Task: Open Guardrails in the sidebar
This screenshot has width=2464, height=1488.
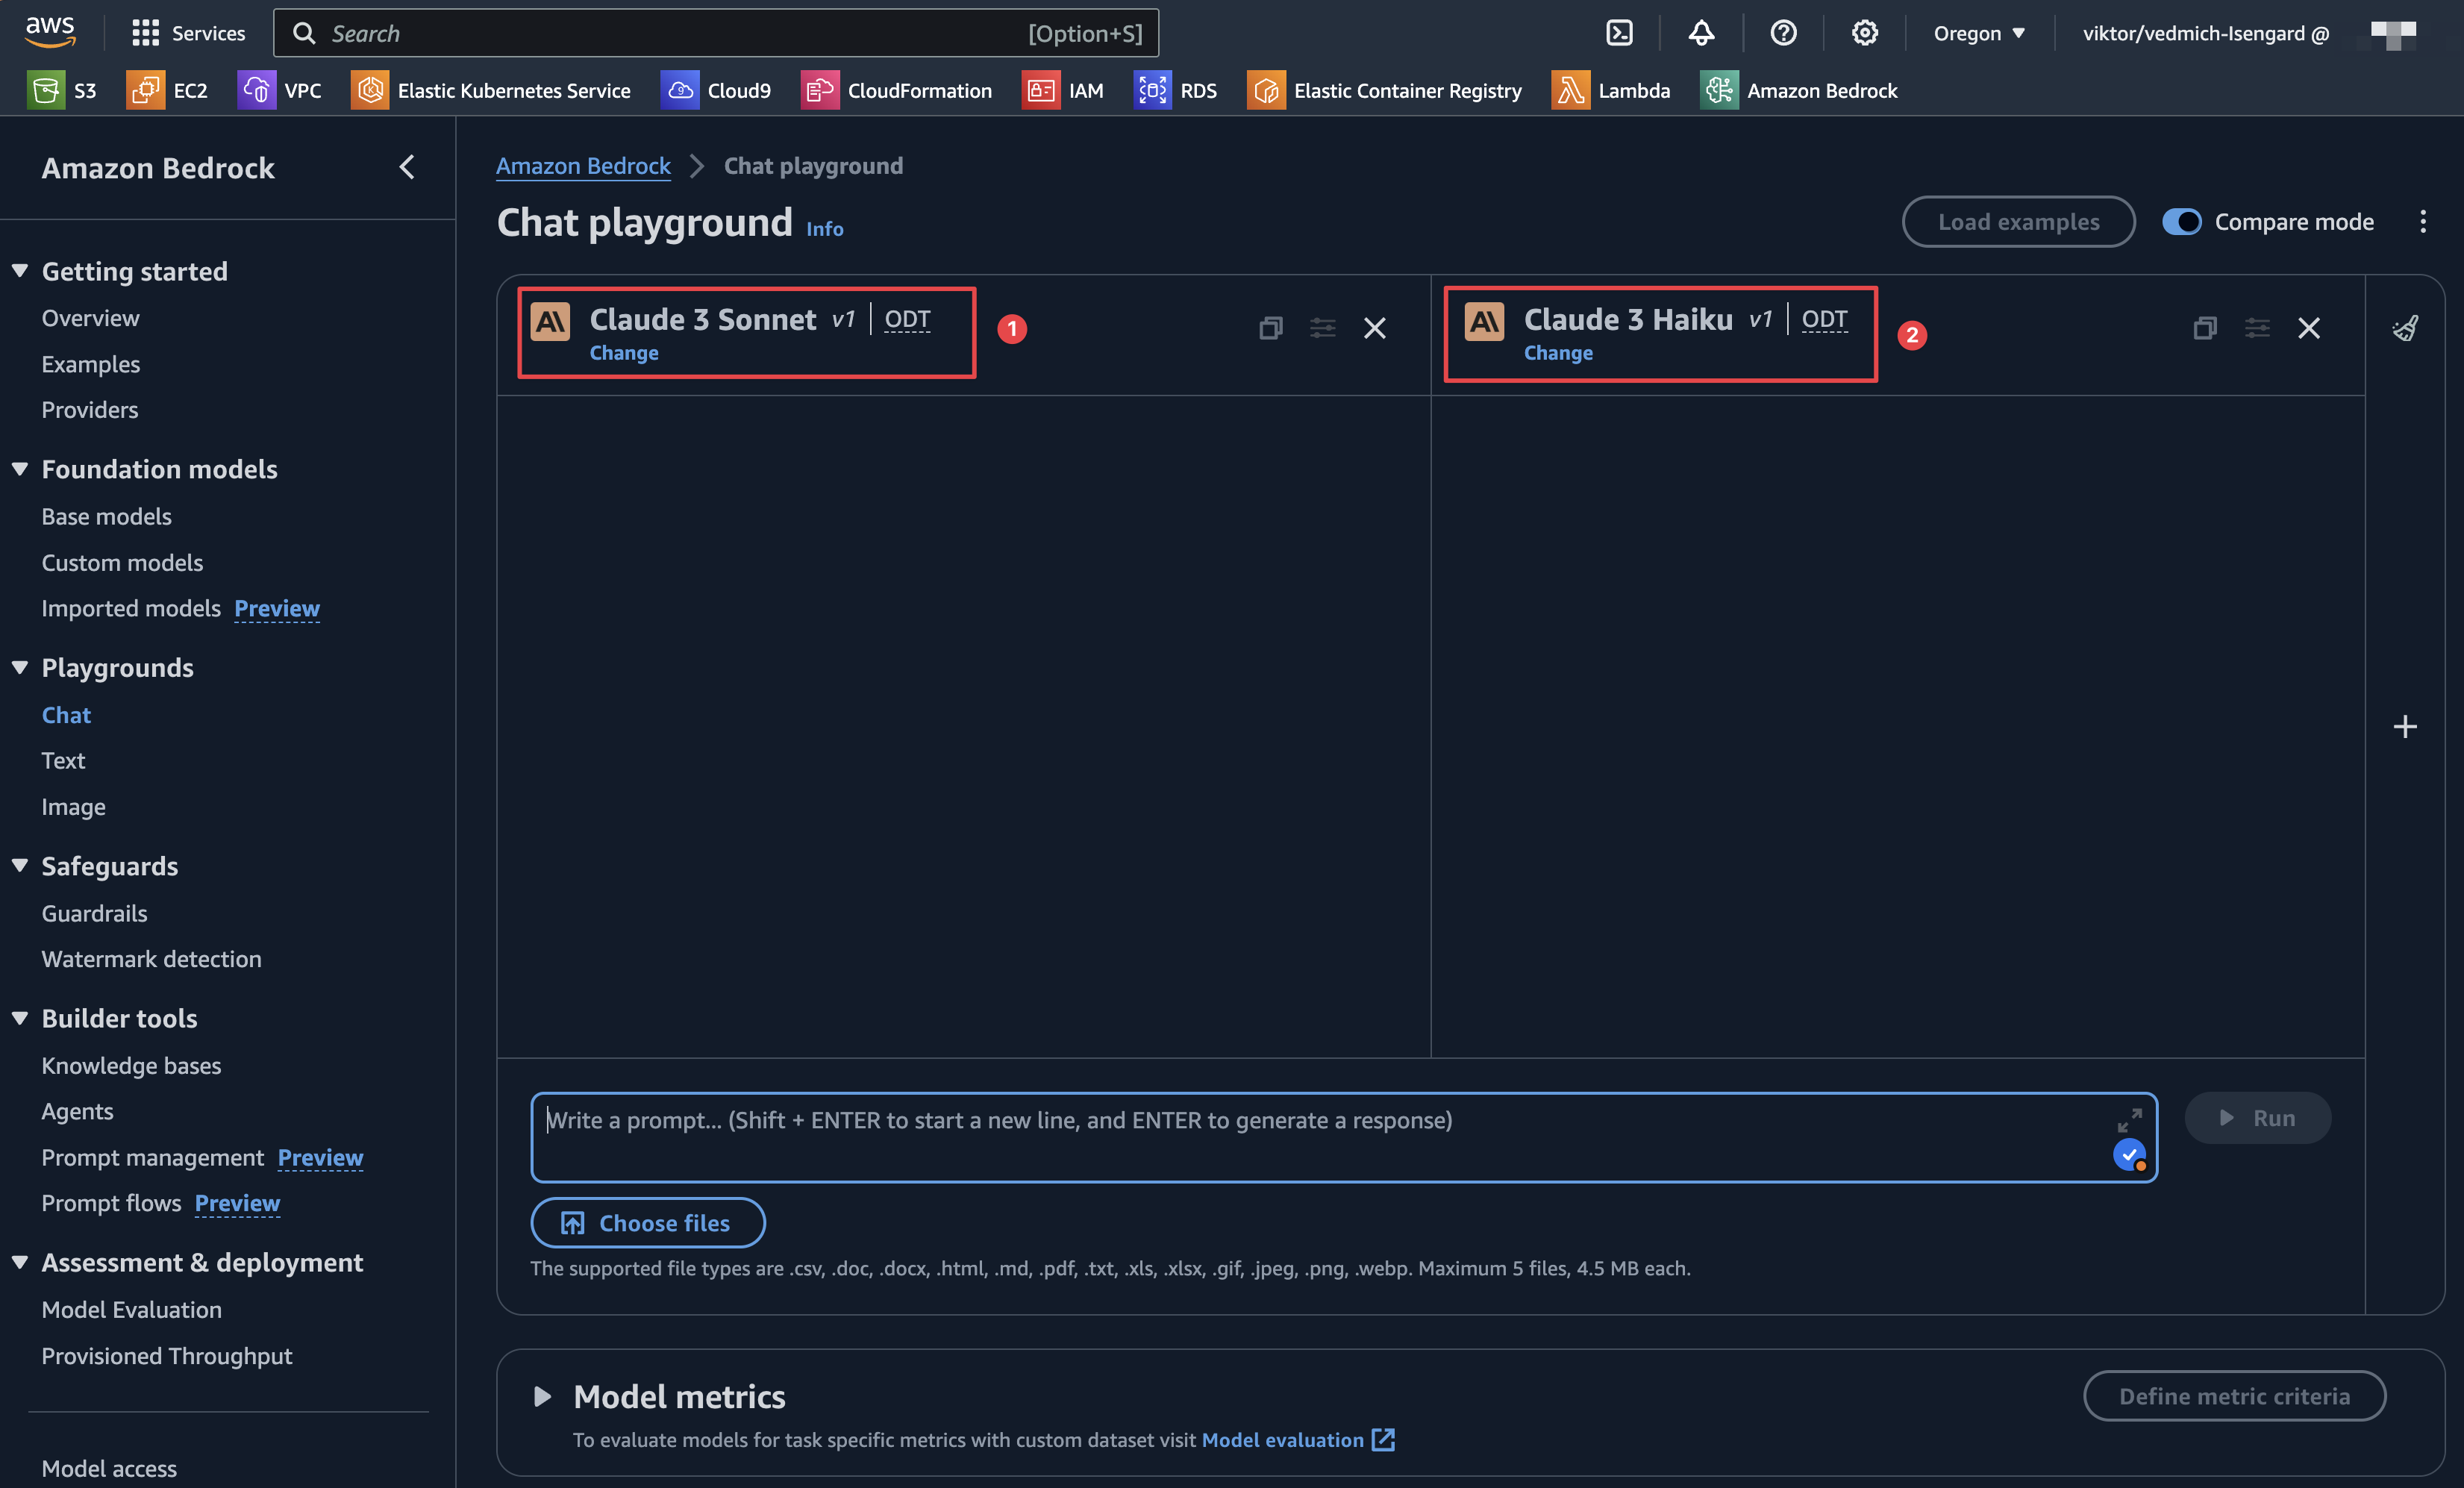Action: point(94,913)
